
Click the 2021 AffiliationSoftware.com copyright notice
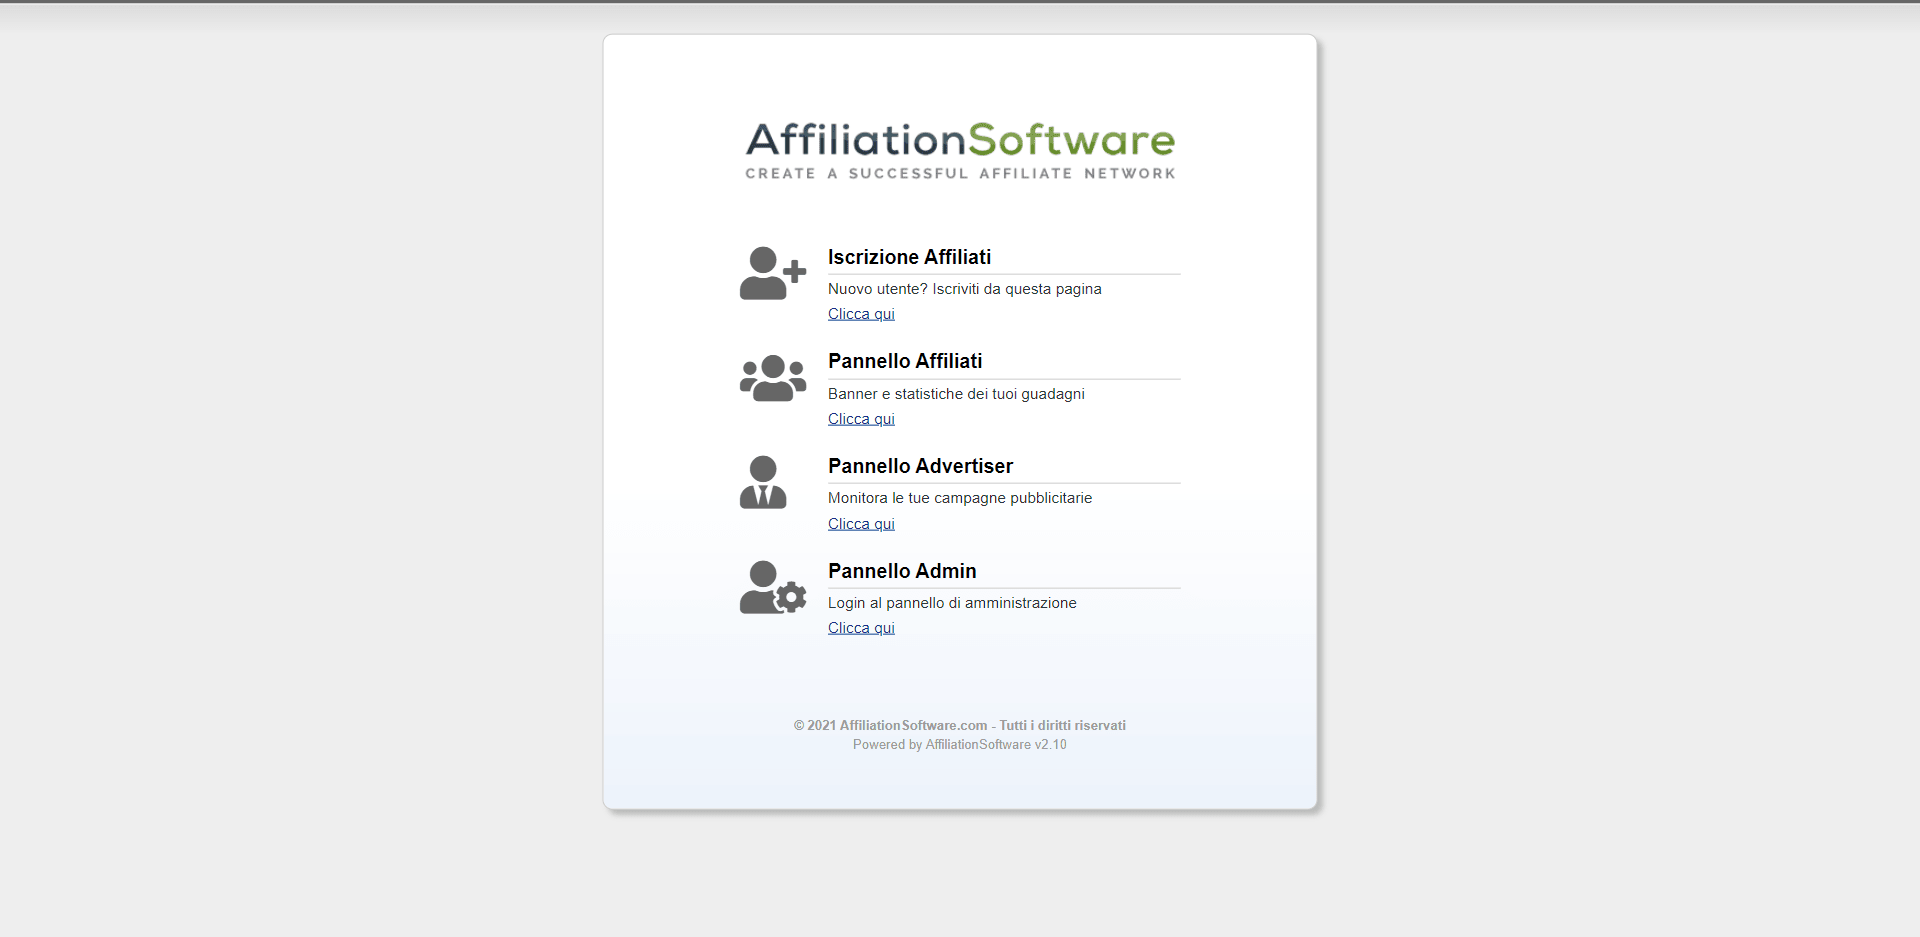point(959,726)
